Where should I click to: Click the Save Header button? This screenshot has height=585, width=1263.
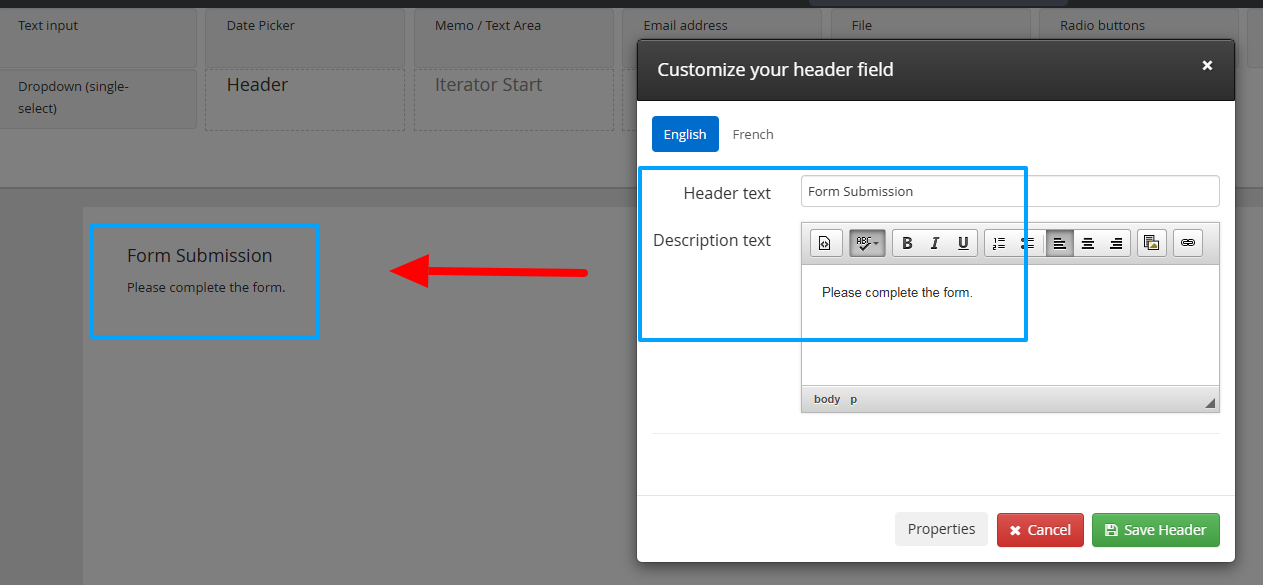1156,530
